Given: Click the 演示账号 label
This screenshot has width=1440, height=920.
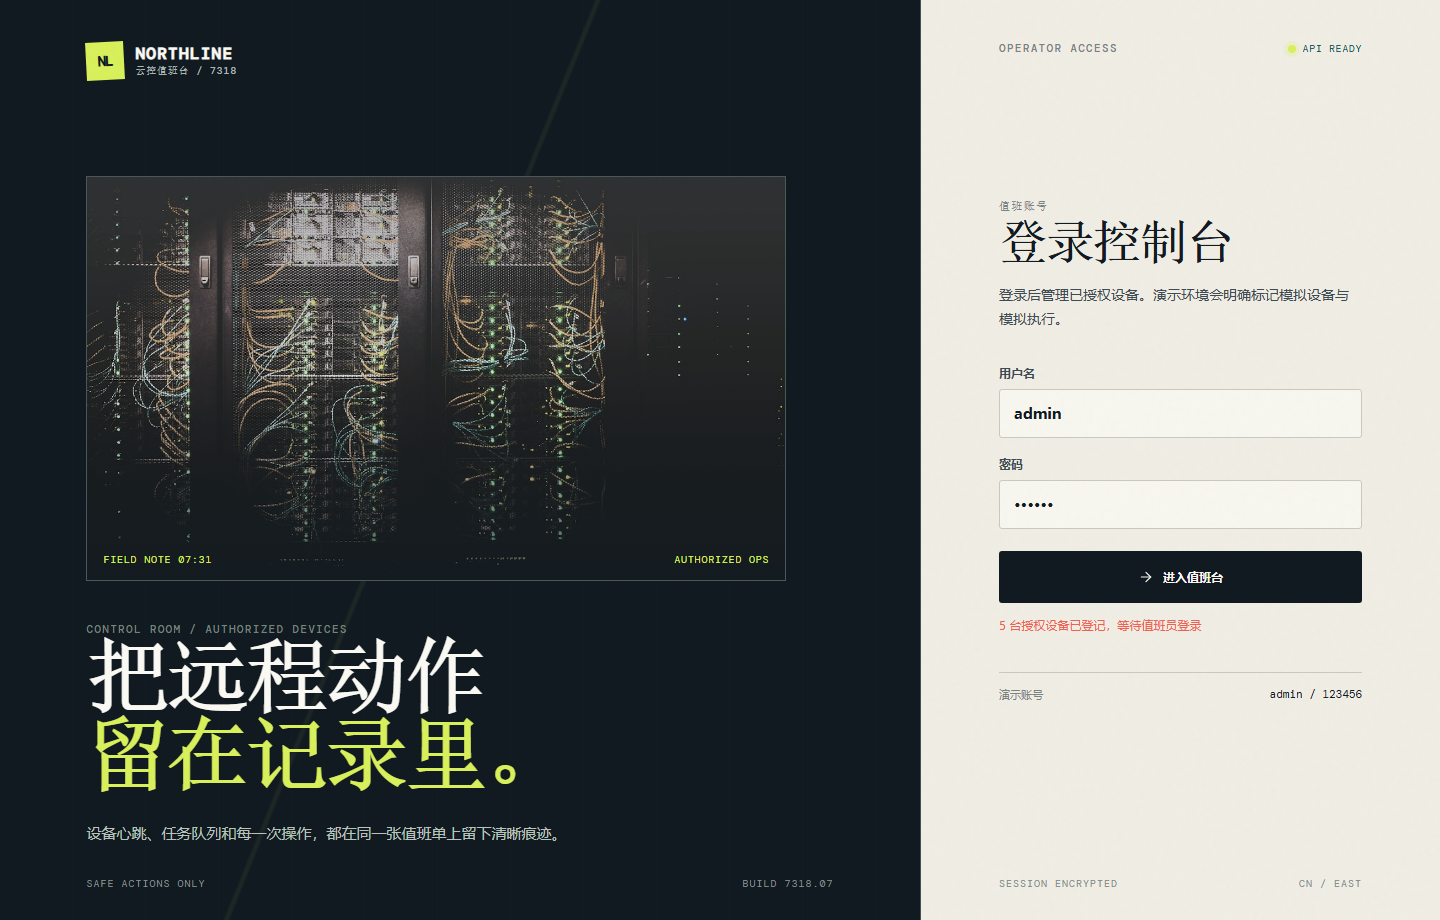Looking at the screenshot, I should pos(1021,694).
